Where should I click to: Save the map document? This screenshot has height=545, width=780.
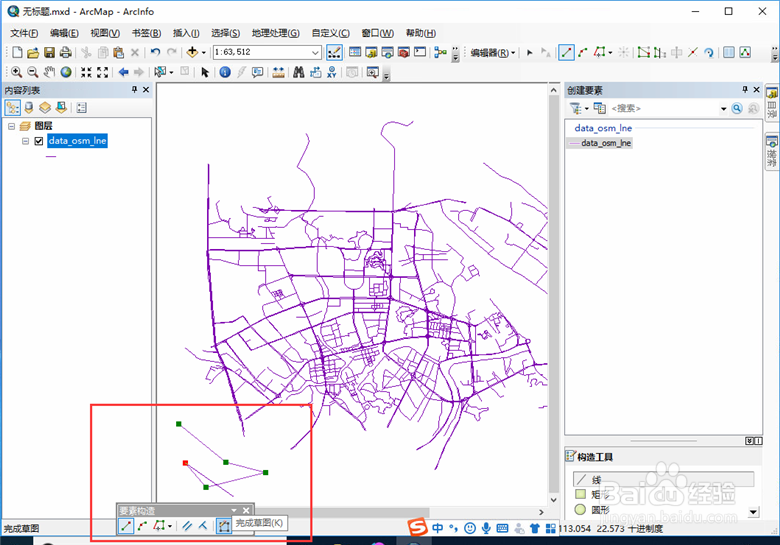pyautogui.click(x=49, y=52)
